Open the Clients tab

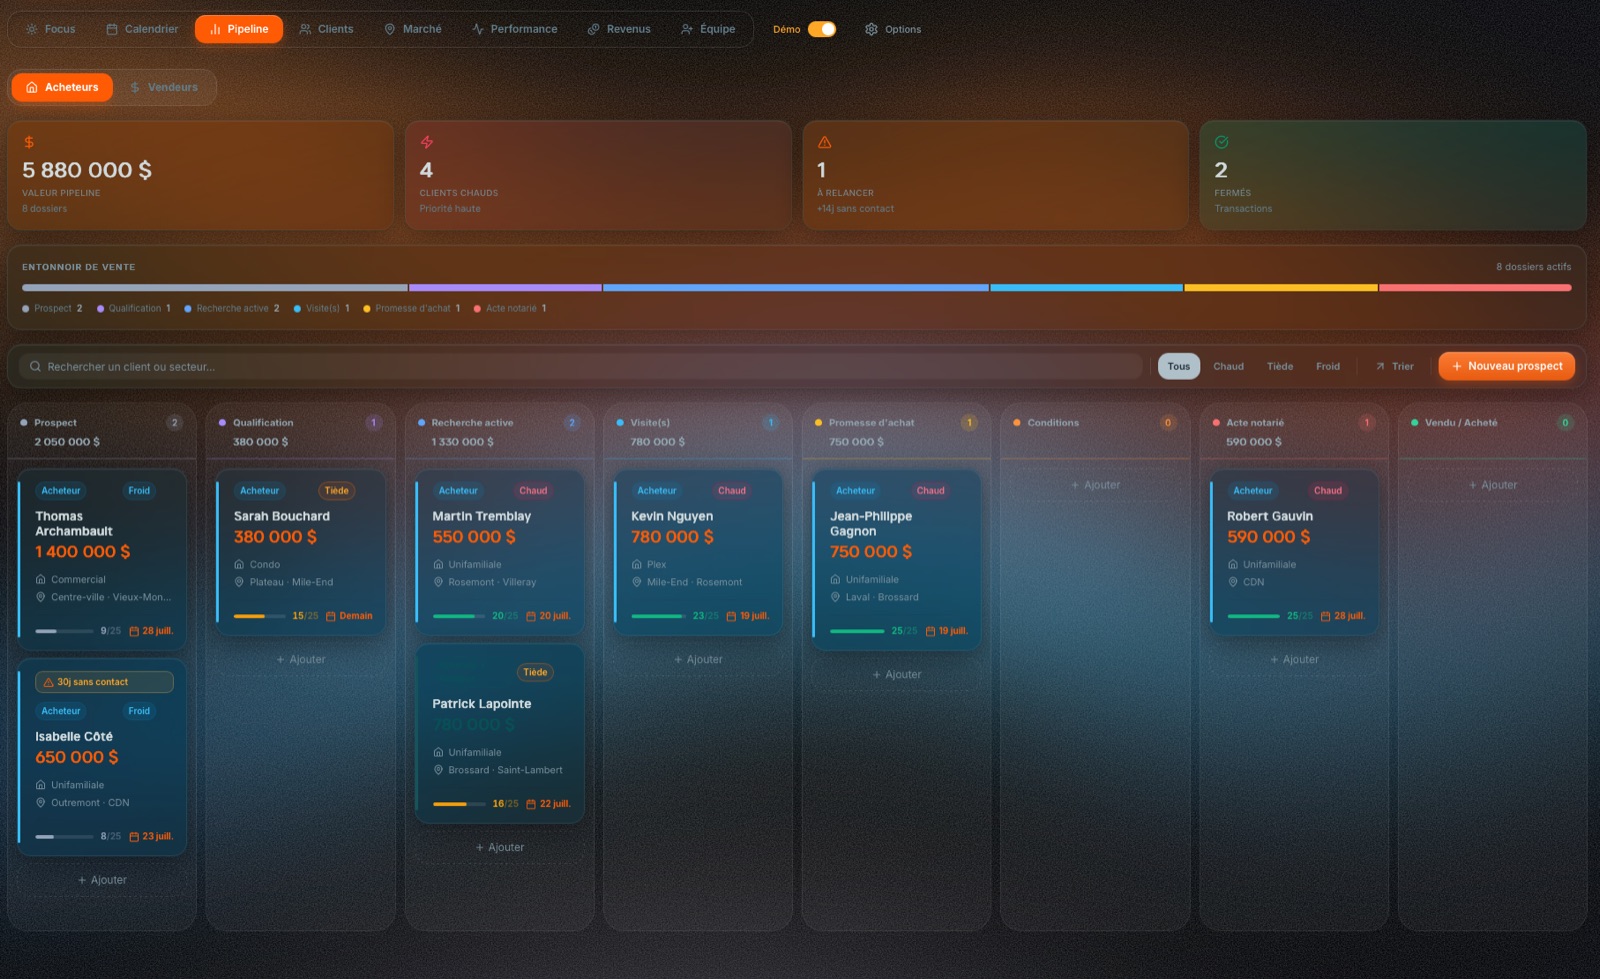[326, 29]
